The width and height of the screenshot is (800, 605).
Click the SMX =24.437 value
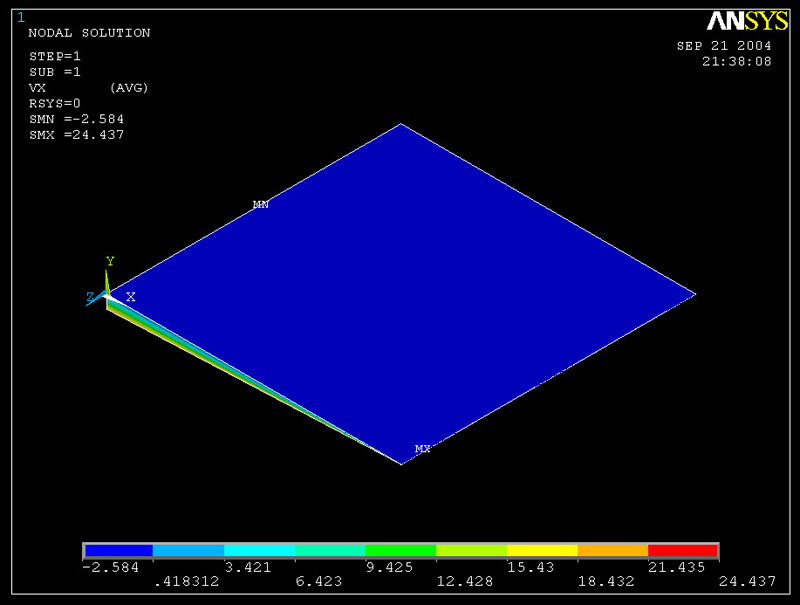[x=77, y=135]
